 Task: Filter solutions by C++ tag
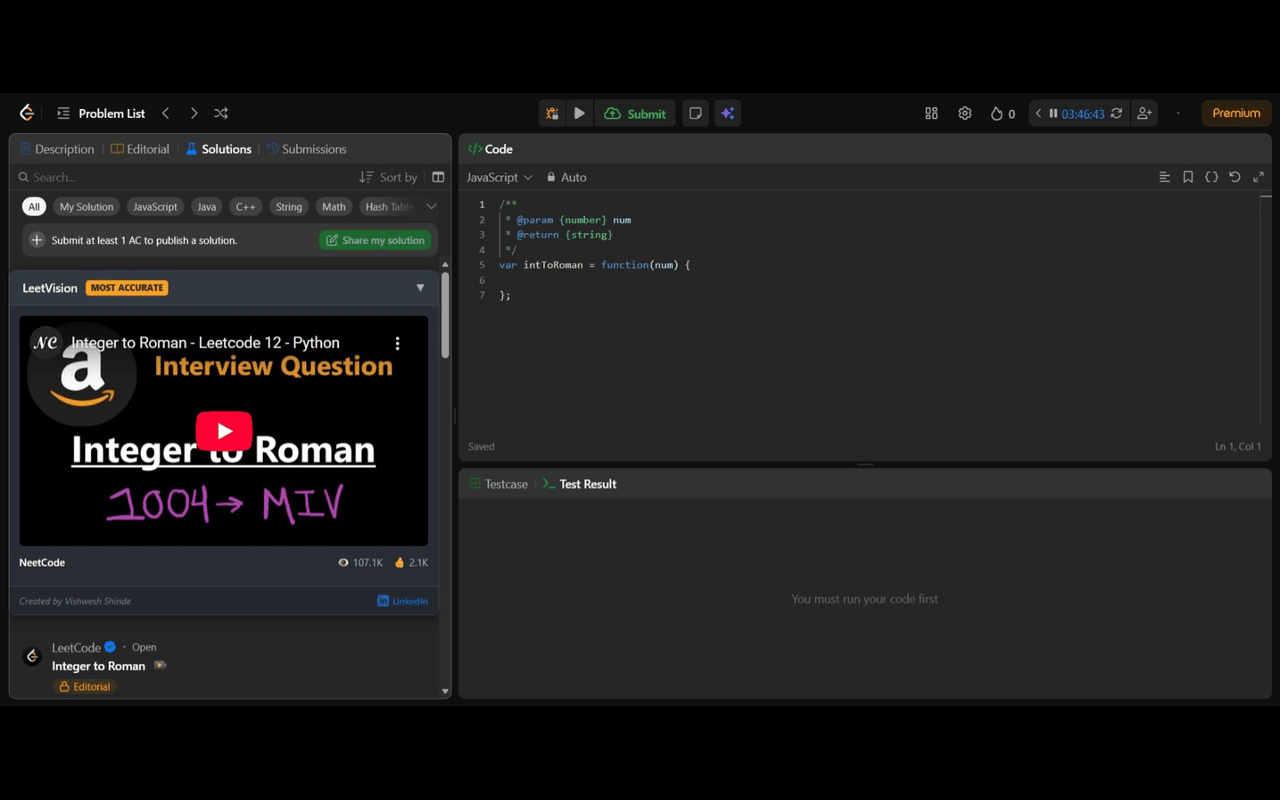tap(246, 207)
